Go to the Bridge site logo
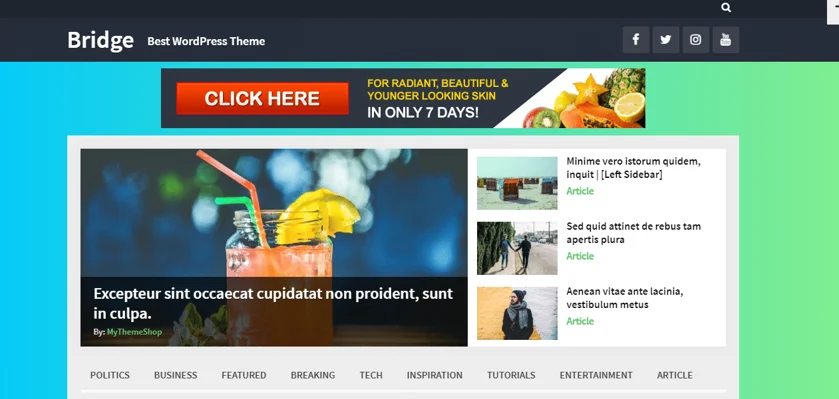 point(101,40)
